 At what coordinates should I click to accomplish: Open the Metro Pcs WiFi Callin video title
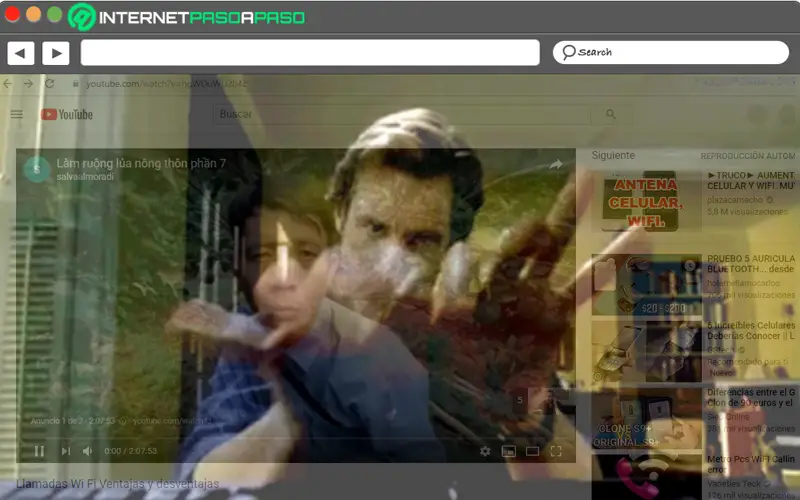pos(751,464)
